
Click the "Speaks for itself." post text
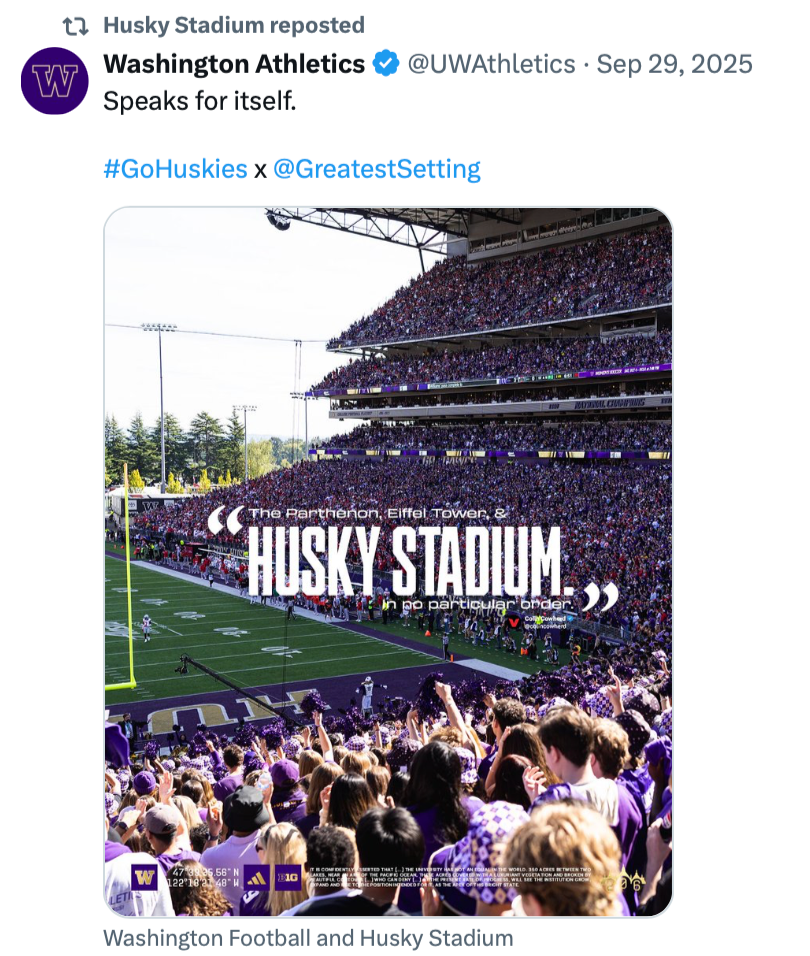point(200,103)
